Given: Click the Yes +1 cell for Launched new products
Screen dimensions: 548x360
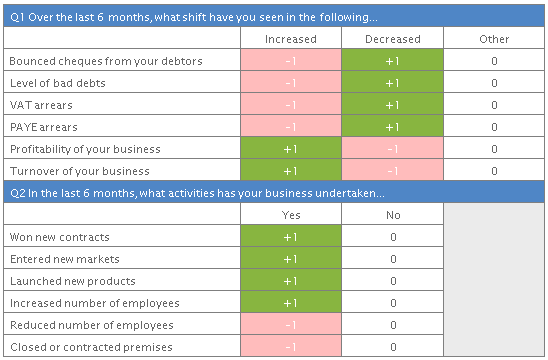Looking at the screenshot, I should [291, 281].
